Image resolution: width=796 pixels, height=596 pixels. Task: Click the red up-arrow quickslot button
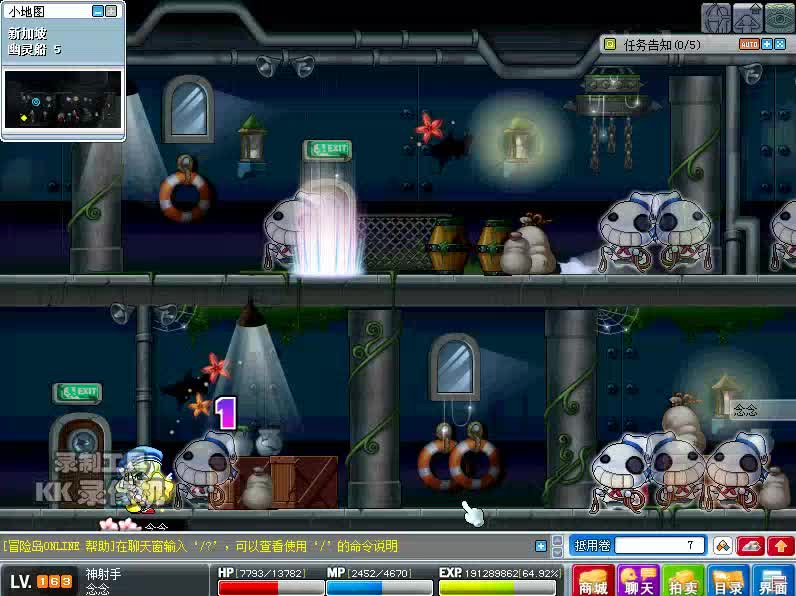781,546
